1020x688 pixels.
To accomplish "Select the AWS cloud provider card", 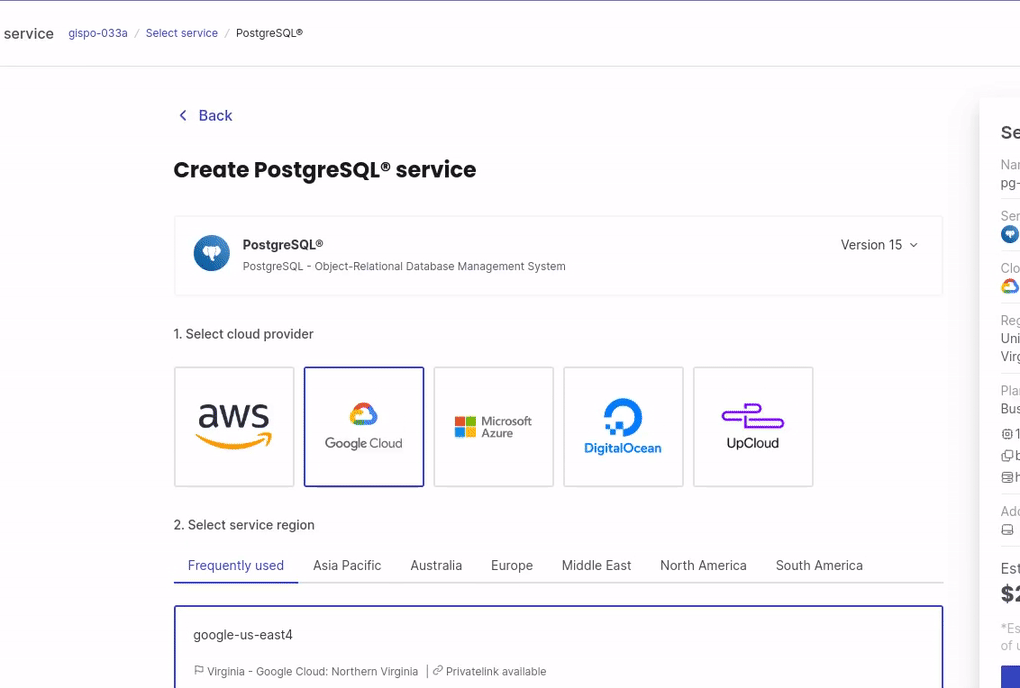I will click(234, 427).
